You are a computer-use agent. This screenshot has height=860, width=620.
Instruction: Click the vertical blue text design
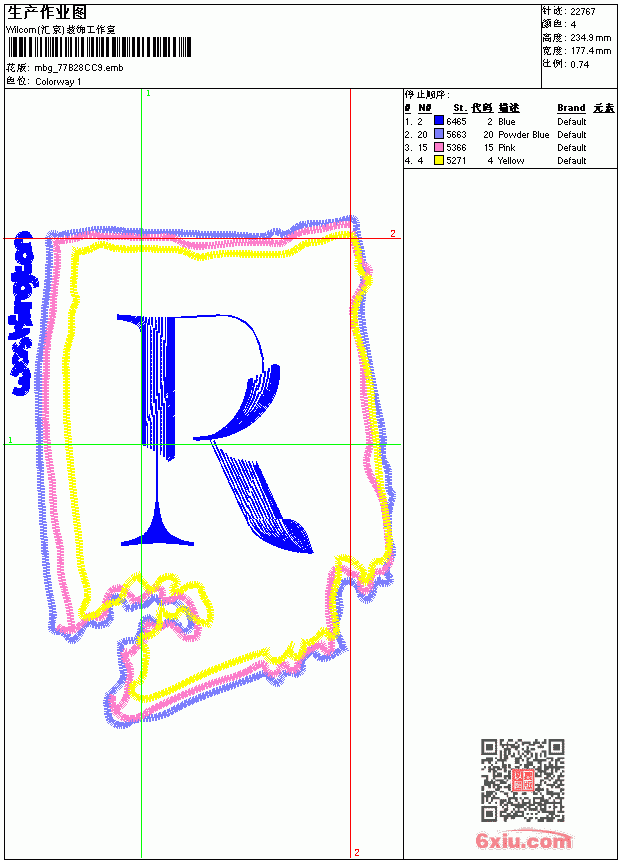tap(23, 313)
